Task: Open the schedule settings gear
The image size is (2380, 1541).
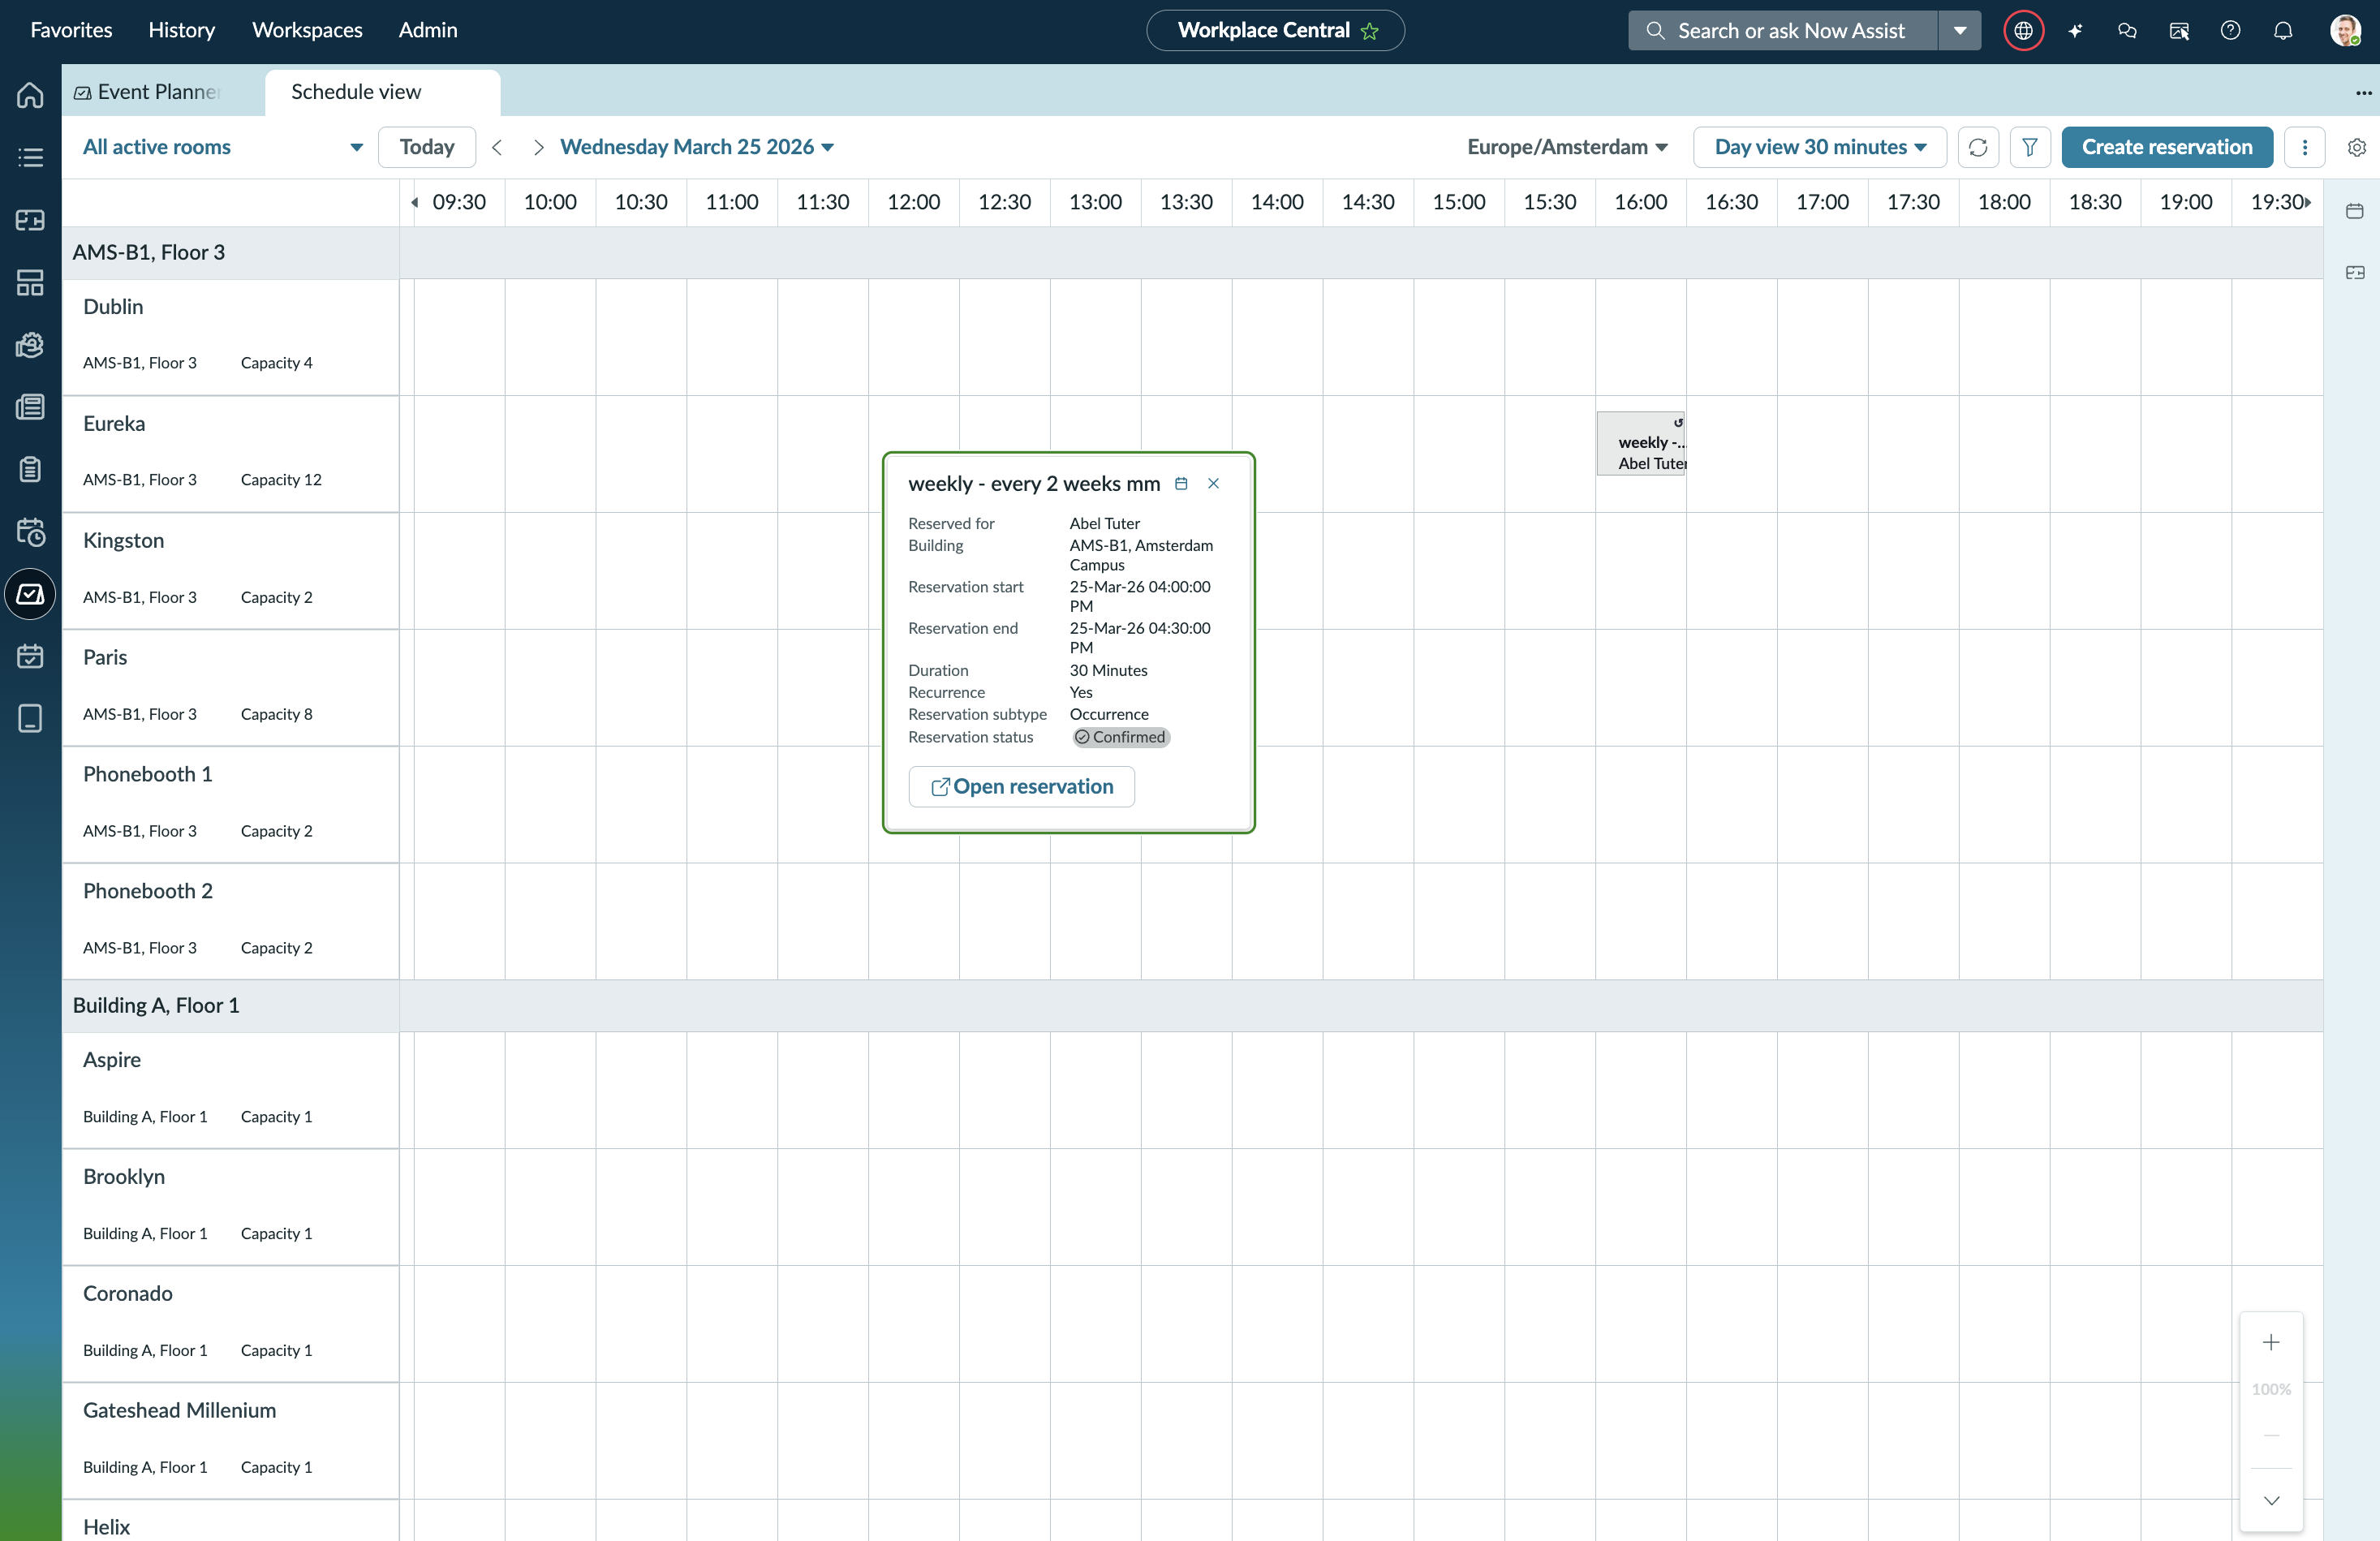Action: point(2356,147)
